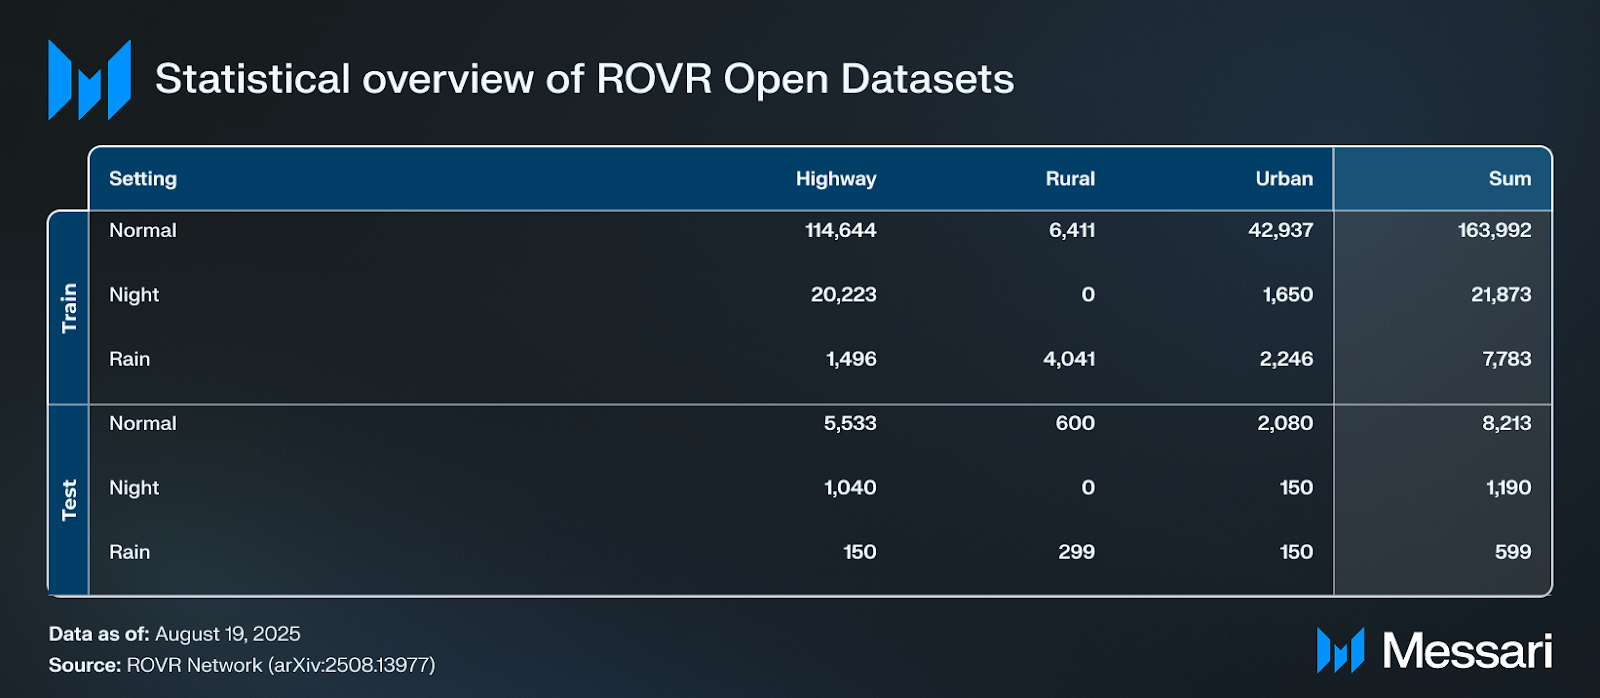Click the Sum value '1,190'
Viewport: 1600px width, 698px height.
[x=1509, y=488]
